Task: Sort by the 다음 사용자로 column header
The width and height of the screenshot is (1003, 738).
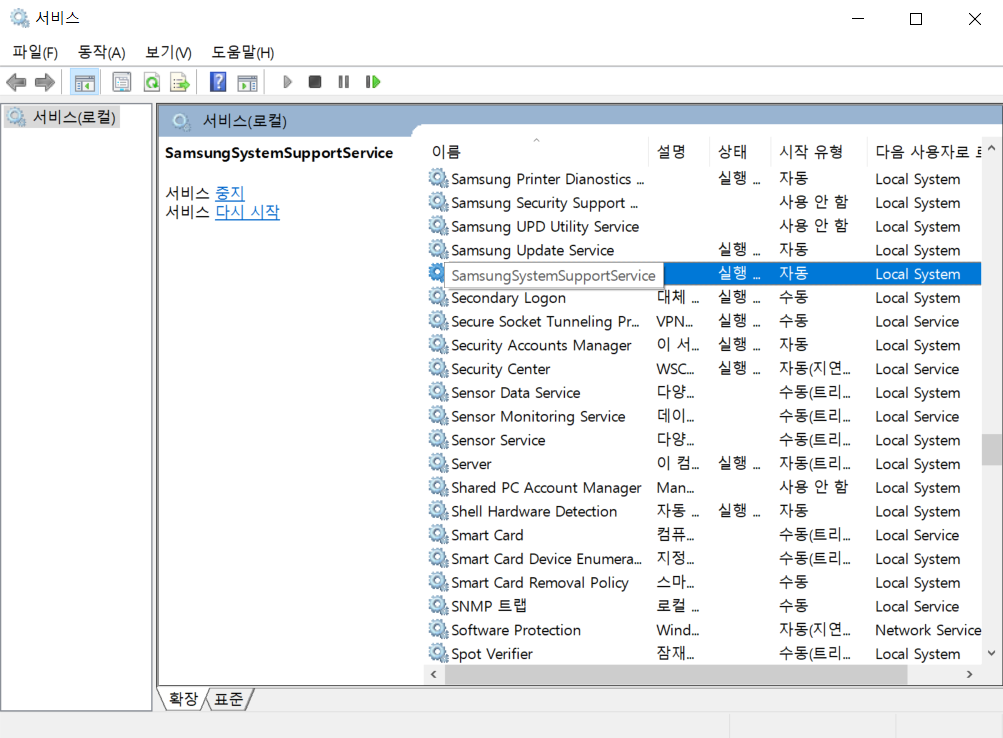Action: [924, 152]
